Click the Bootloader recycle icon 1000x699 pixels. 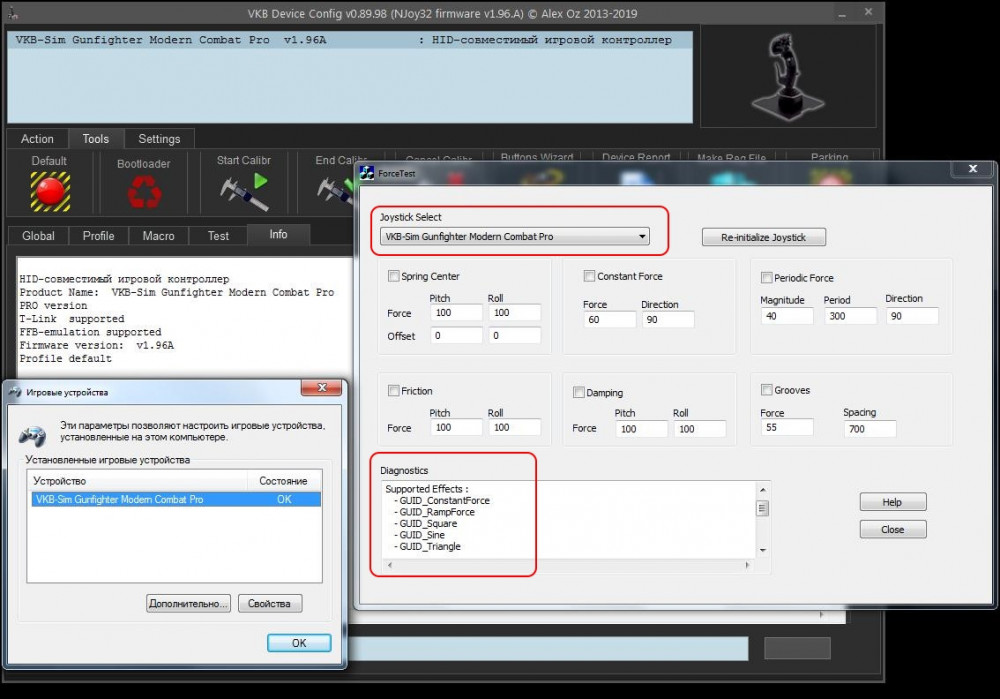144,191
